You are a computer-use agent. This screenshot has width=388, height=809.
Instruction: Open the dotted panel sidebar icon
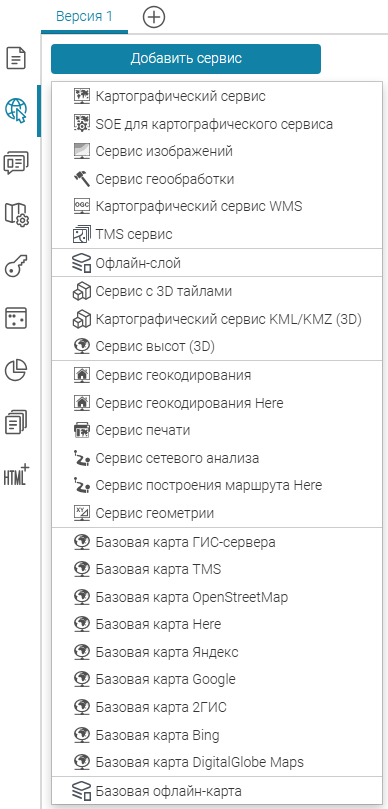pyautogui.click(x=16, y=318)
